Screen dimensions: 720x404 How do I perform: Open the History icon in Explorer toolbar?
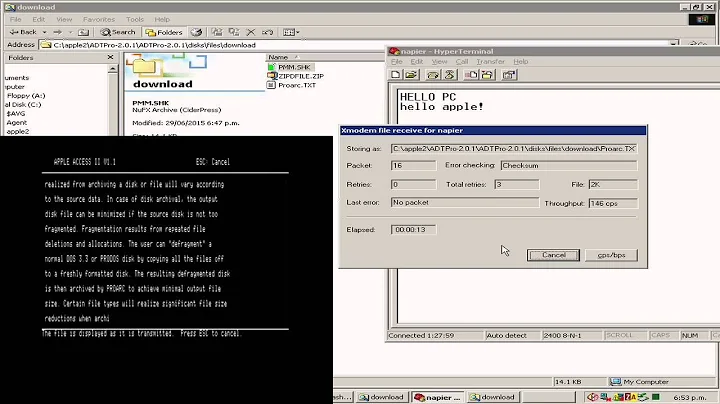coord(197,32)
